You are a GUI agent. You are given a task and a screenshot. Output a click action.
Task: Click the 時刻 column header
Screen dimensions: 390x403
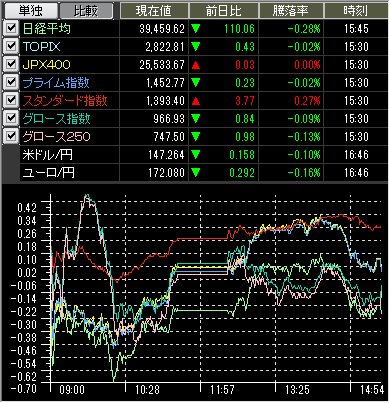point(356,11)
